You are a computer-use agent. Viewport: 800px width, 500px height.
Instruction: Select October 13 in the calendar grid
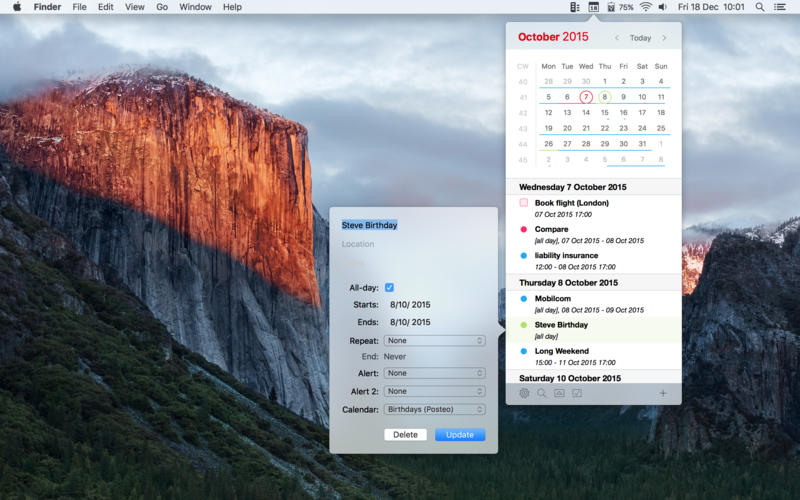(567, 113)
